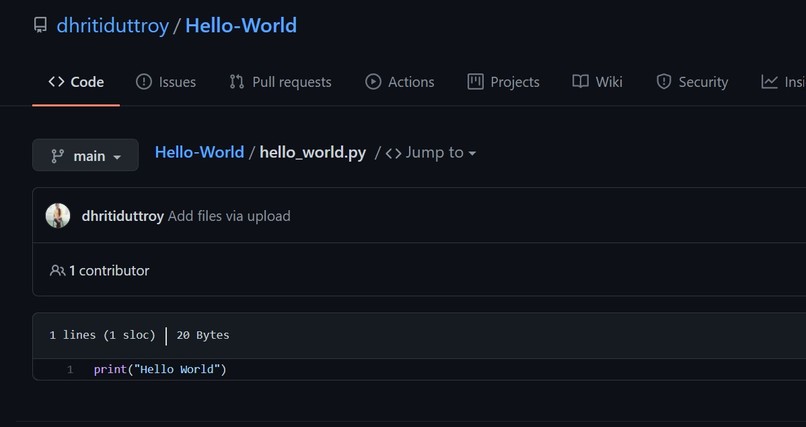Open the Security tab
Screen dimensions: 806x427
[692, 82]
